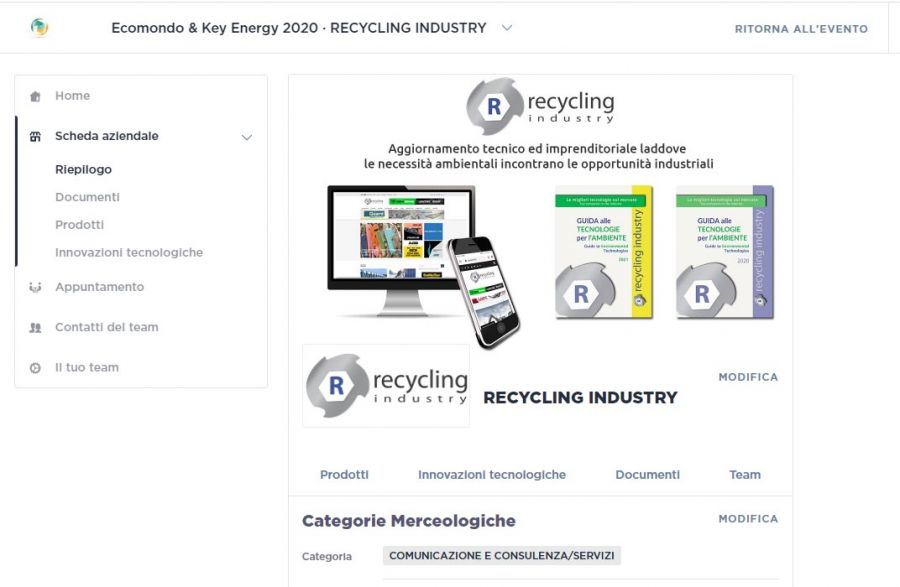Open the event selector dropdown chevron
Image resolution: width=900 pixels, height=587 pixels.
[507, 28]
